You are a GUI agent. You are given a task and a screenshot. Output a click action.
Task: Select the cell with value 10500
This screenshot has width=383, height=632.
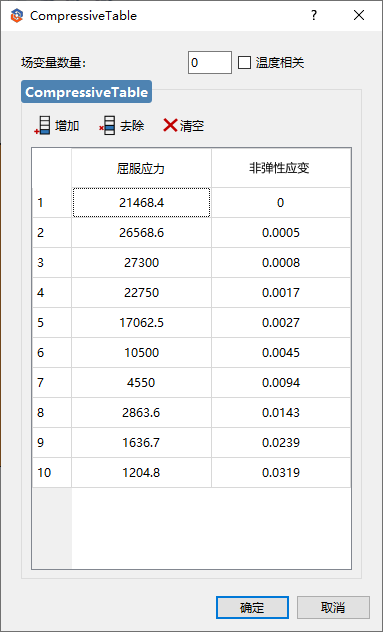142,353
